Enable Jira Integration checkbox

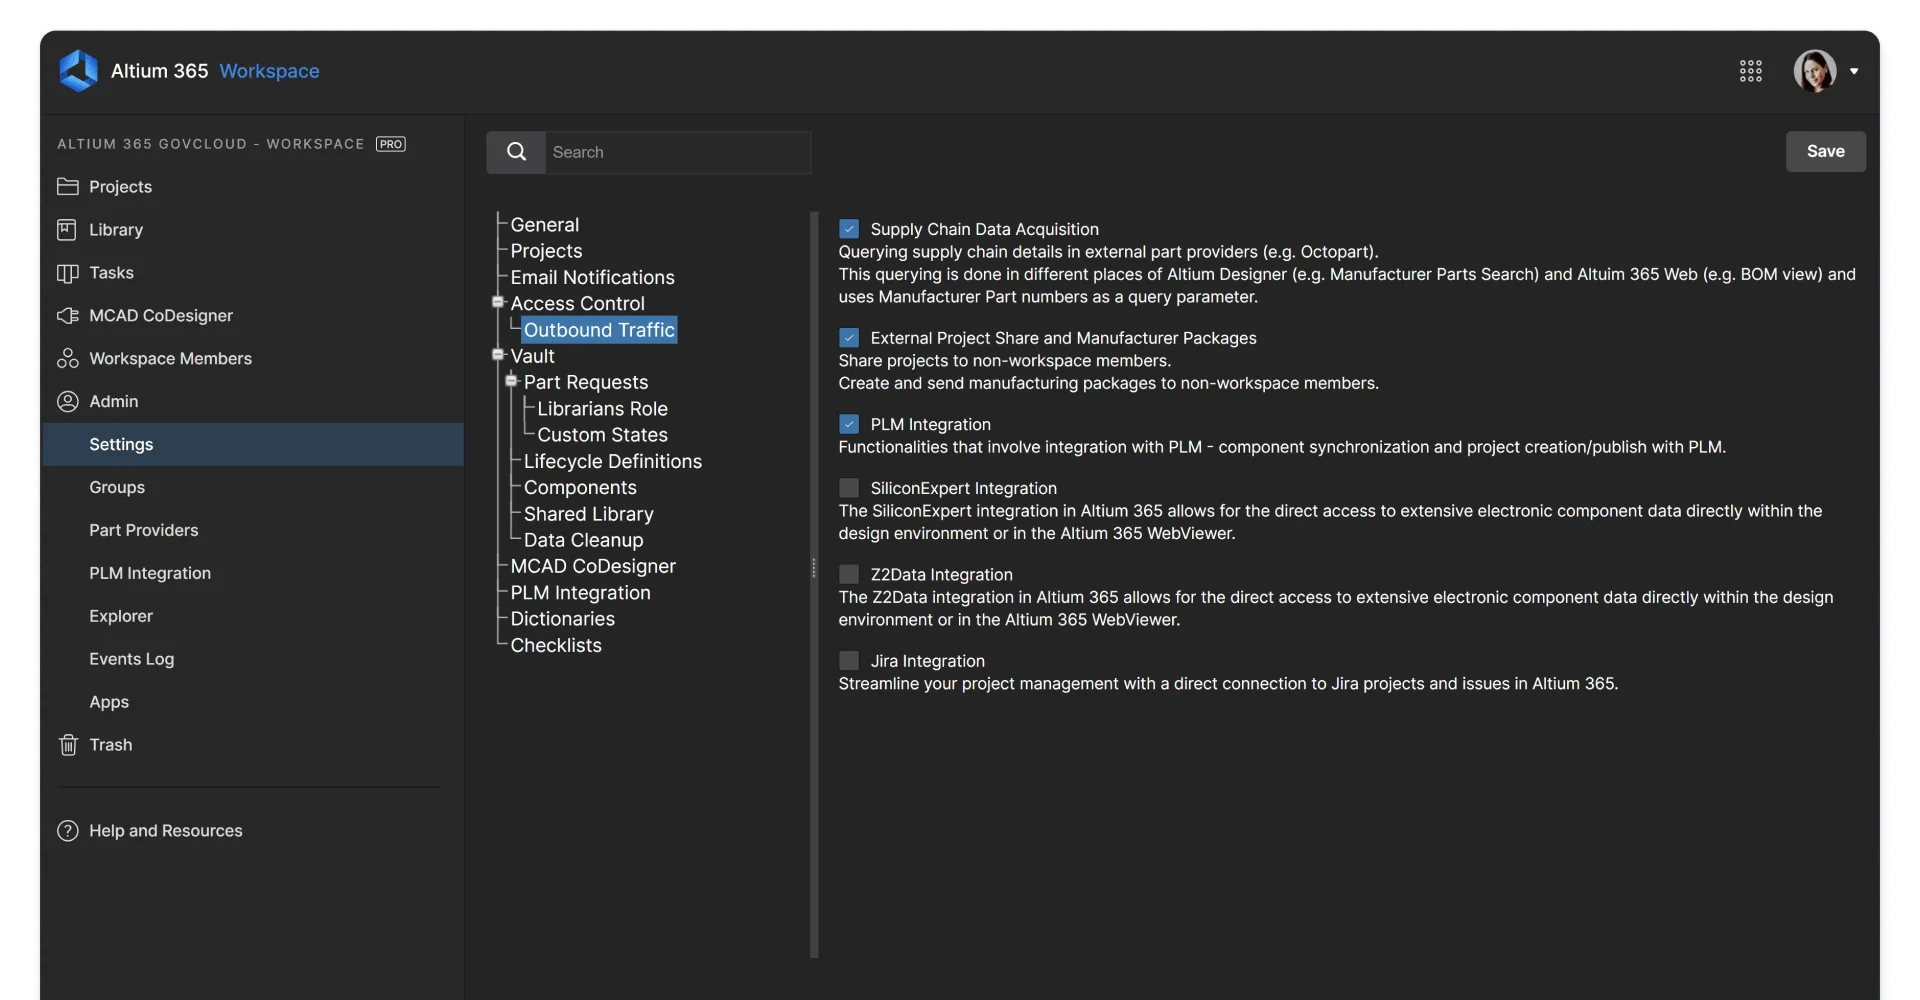(x=849, y=661)
